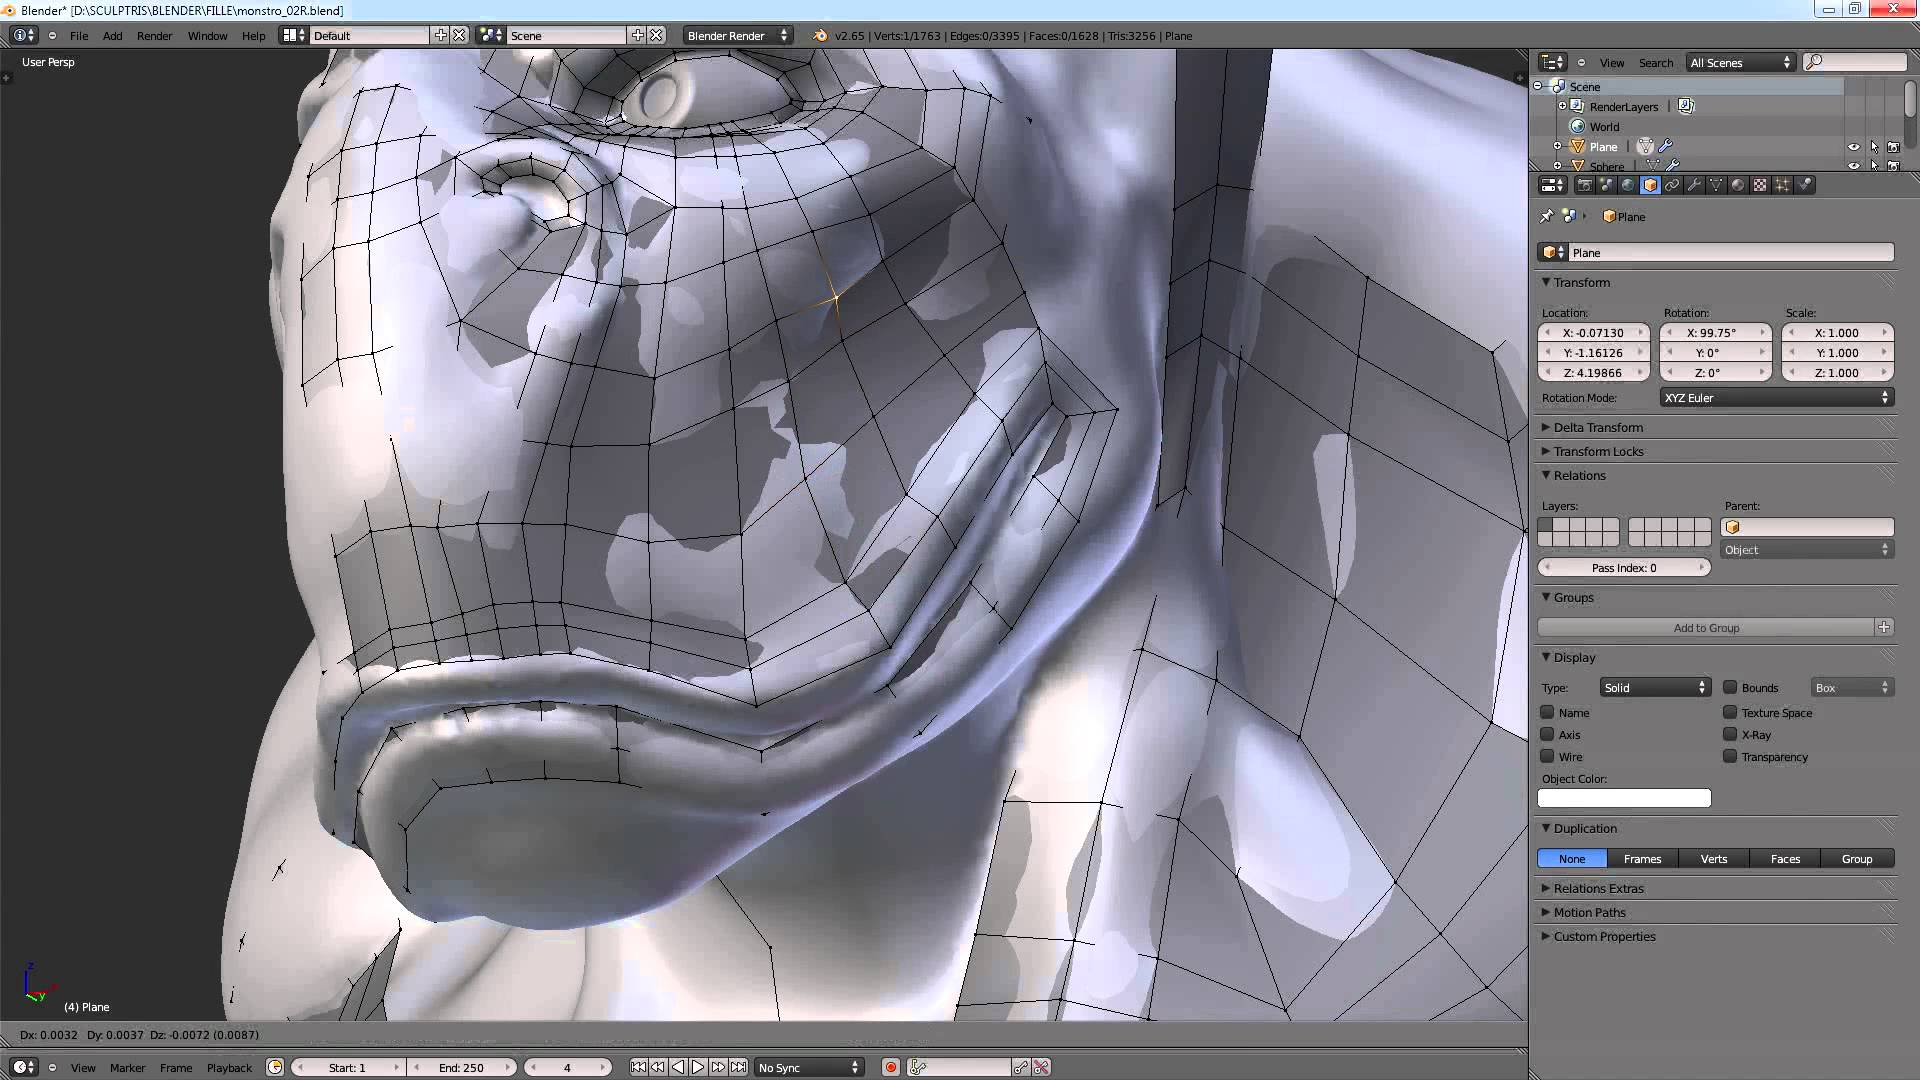The height and width of the screenshot is (1080, 1920).
Task: Open the Particles properties tab
Action: click(x=1782, y=185)
